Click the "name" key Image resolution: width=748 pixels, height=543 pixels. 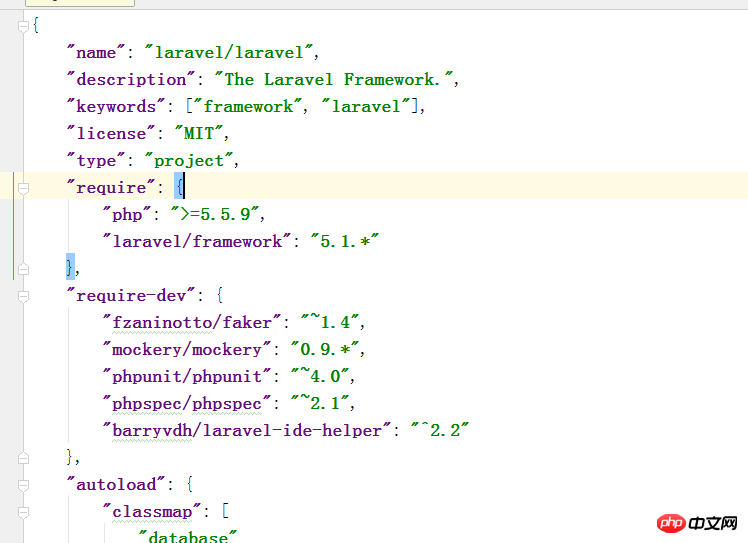(95, 52)
